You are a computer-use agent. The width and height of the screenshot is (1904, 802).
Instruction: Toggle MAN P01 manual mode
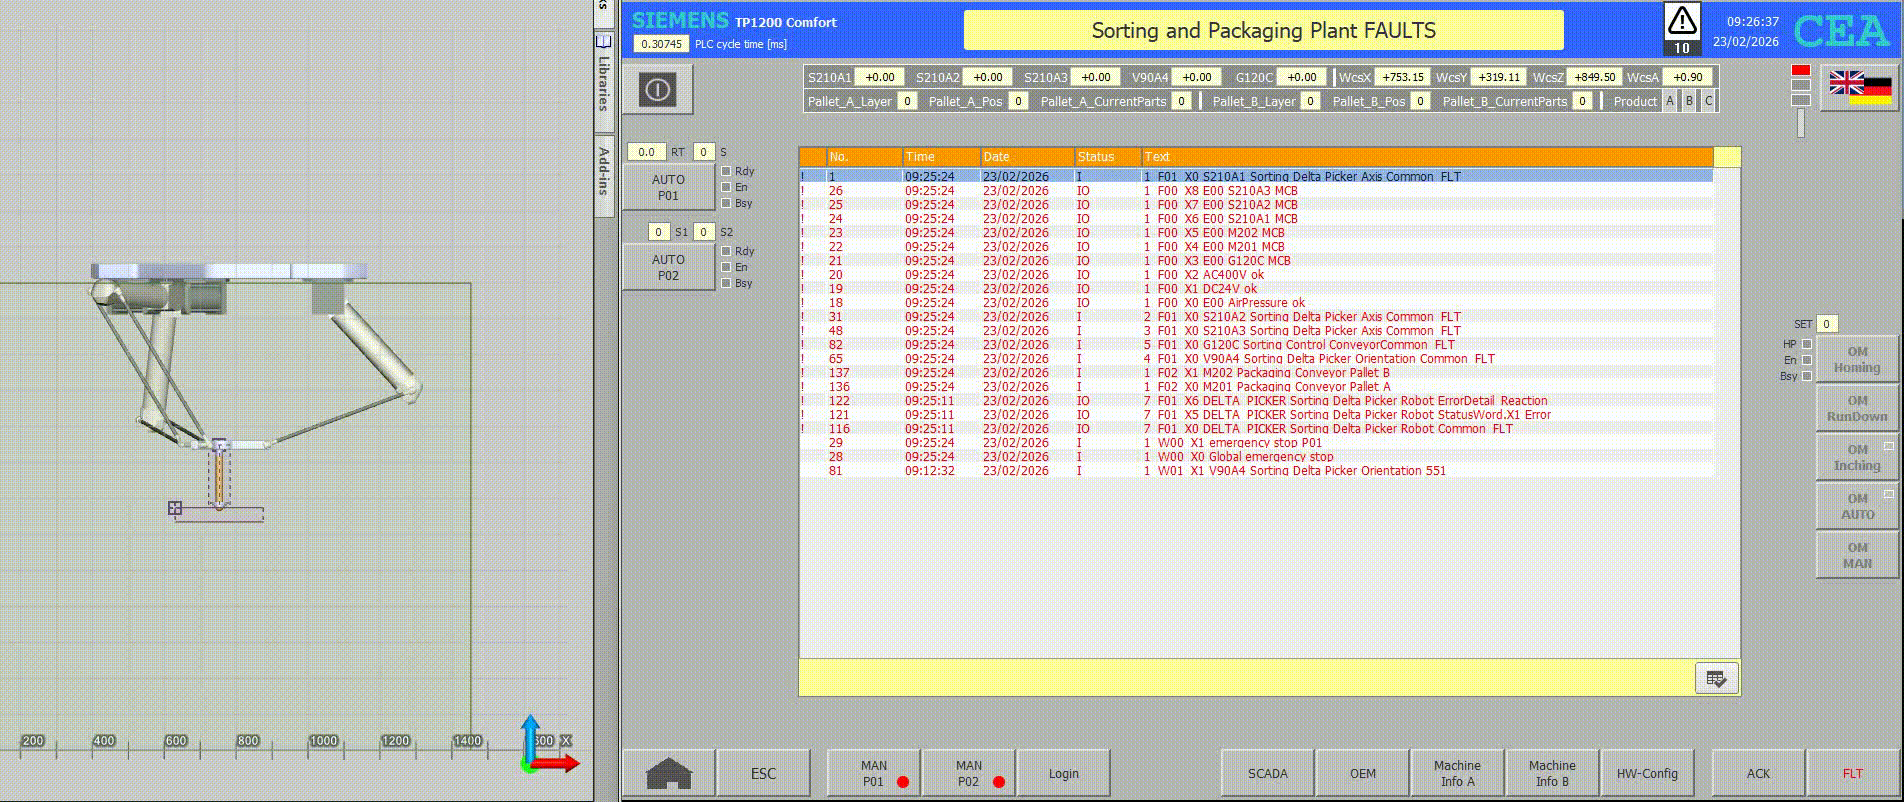click(874, 773)
